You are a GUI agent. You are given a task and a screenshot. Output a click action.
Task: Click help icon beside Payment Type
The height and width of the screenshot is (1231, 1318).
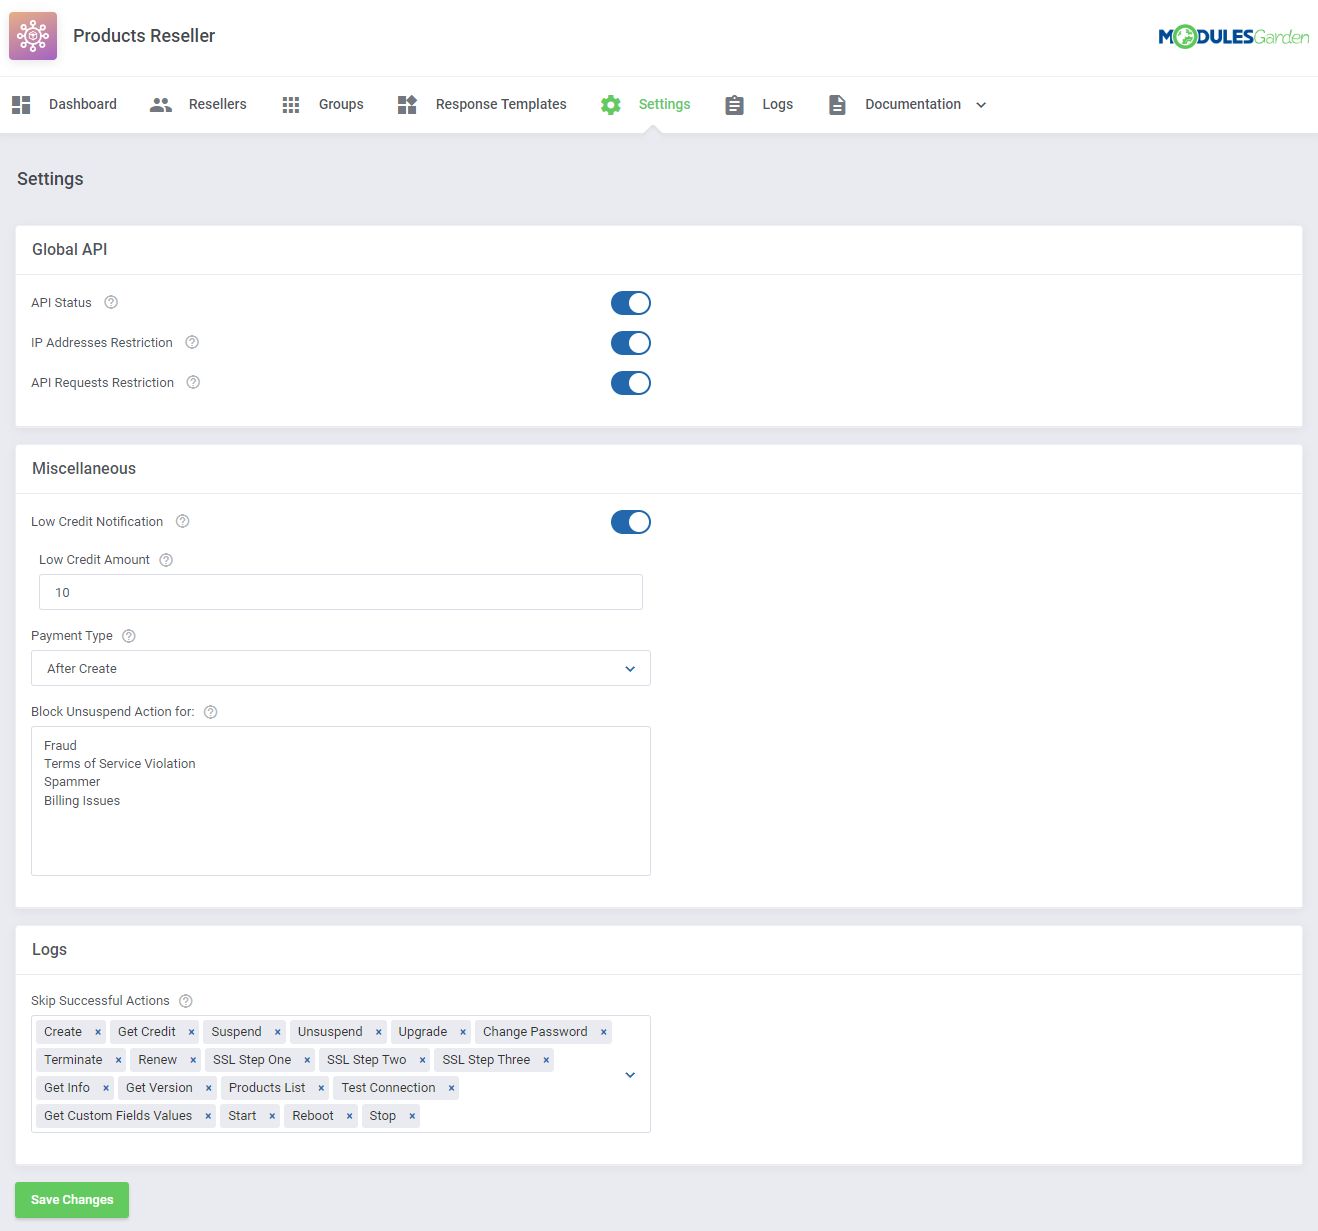tap(129, 636)
